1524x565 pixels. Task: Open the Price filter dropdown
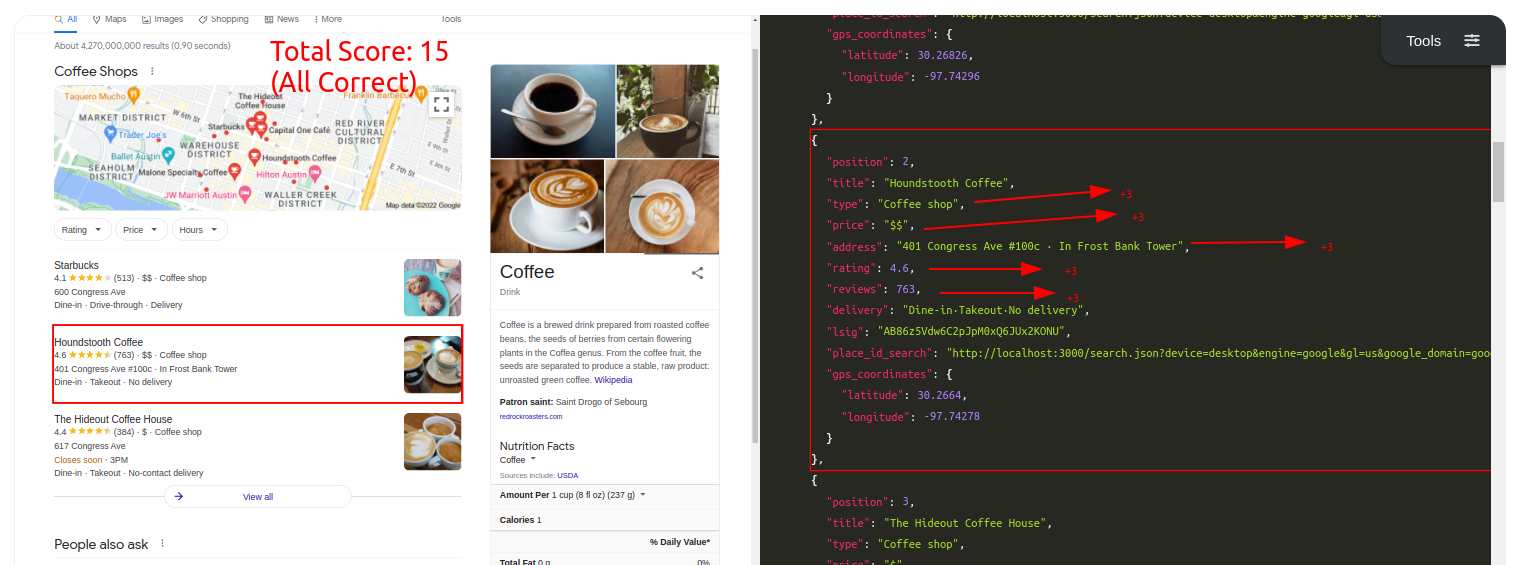pos(141,230)
